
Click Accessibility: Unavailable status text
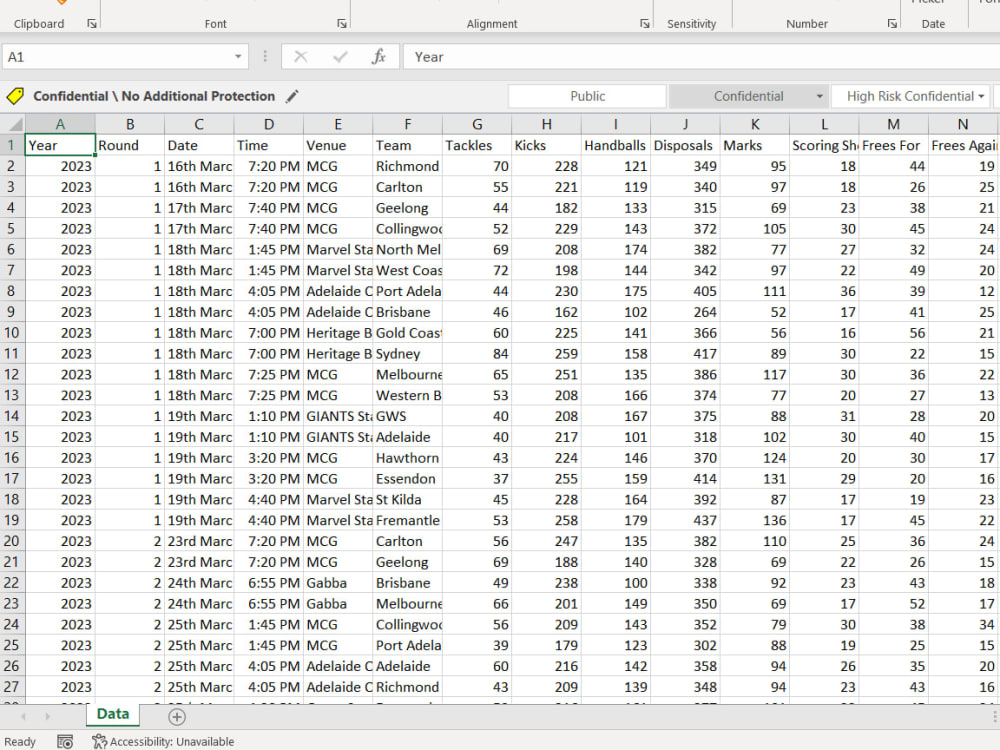click(x=172, y=742)
